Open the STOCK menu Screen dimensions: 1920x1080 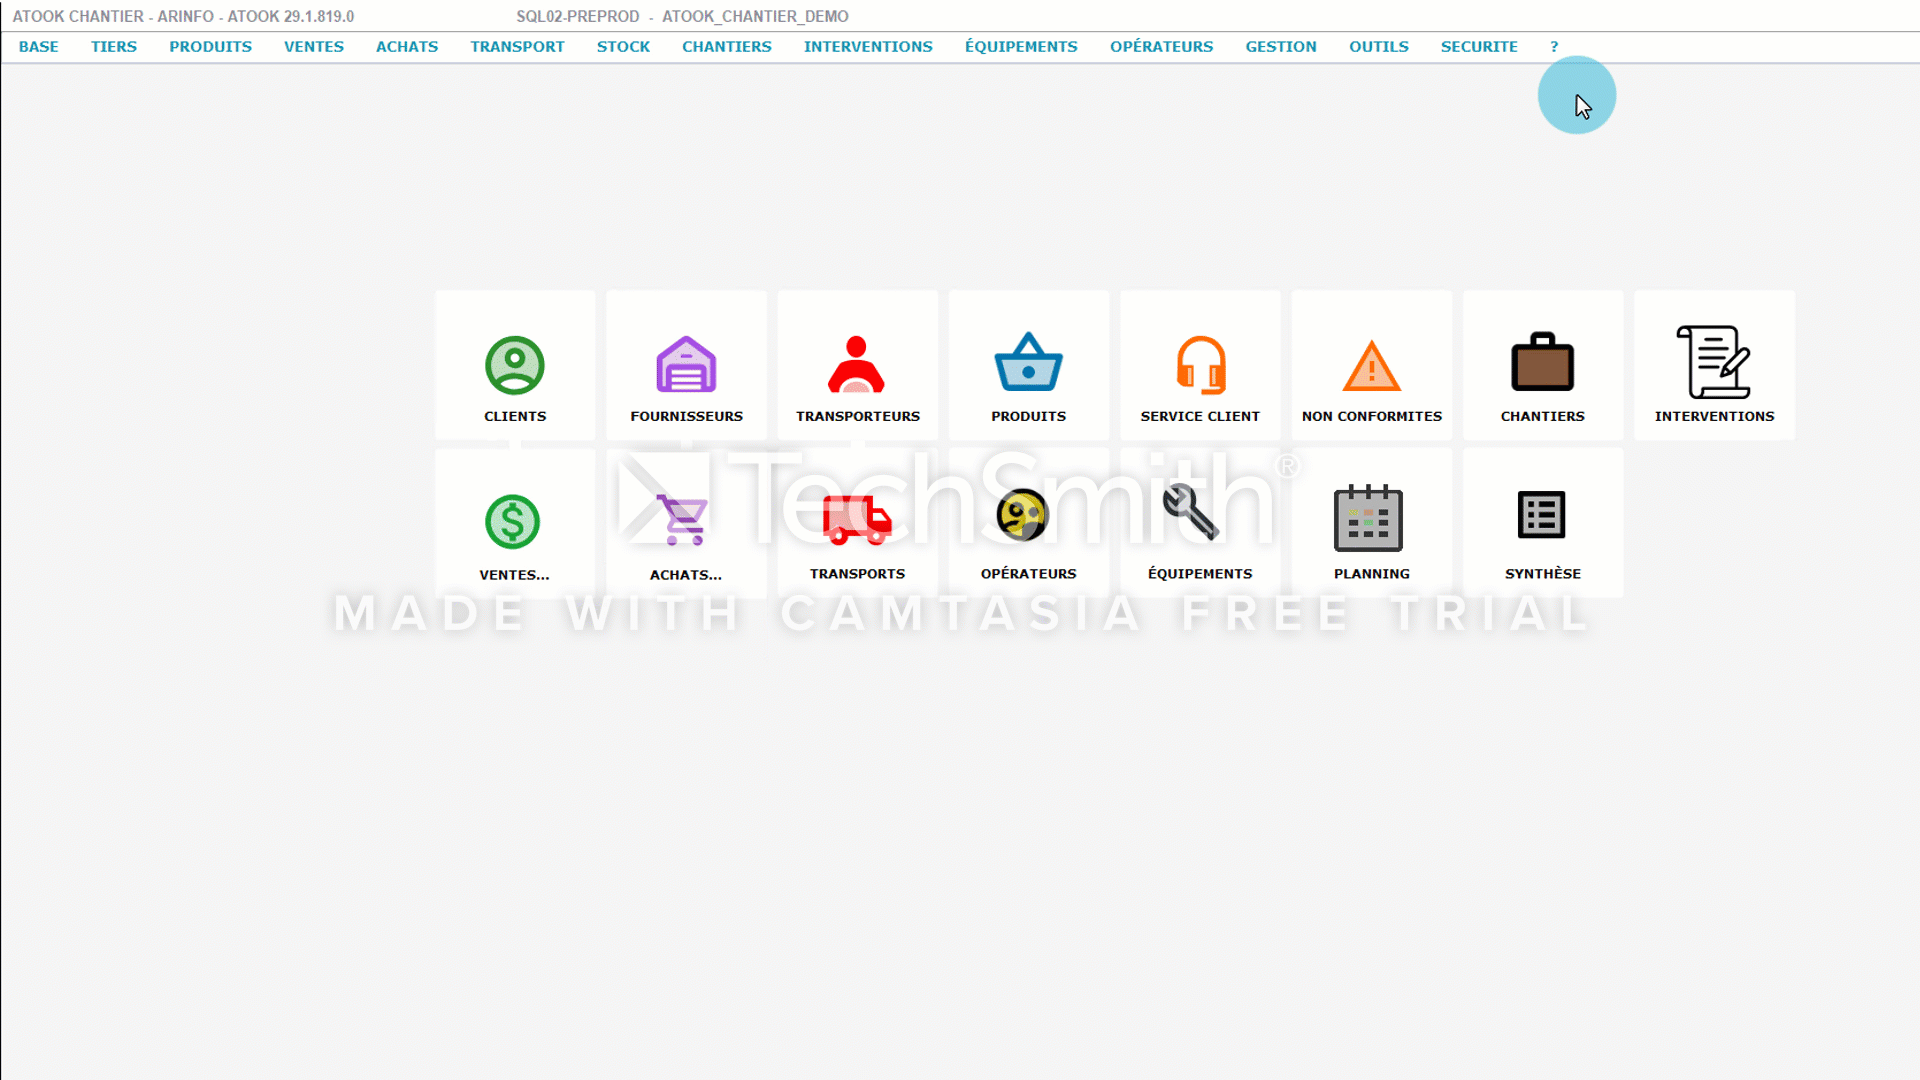[623, 47]
